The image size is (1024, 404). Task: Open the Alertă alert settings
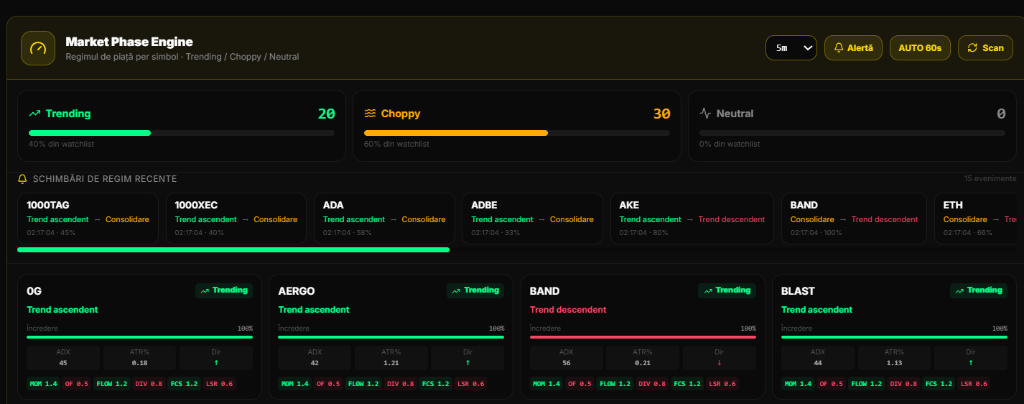click(x=854, y=48)
